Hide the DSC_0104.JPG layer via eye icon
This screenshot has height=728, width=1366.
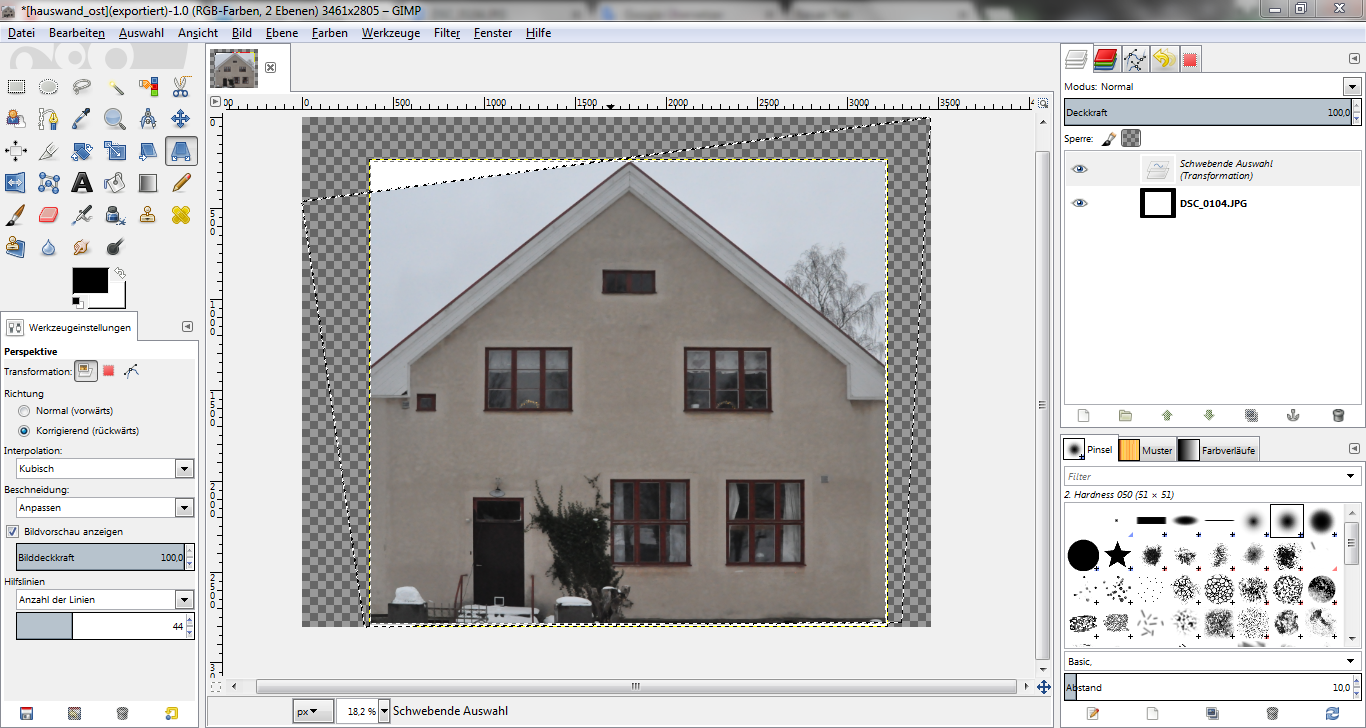click(x=1079, y=203)
